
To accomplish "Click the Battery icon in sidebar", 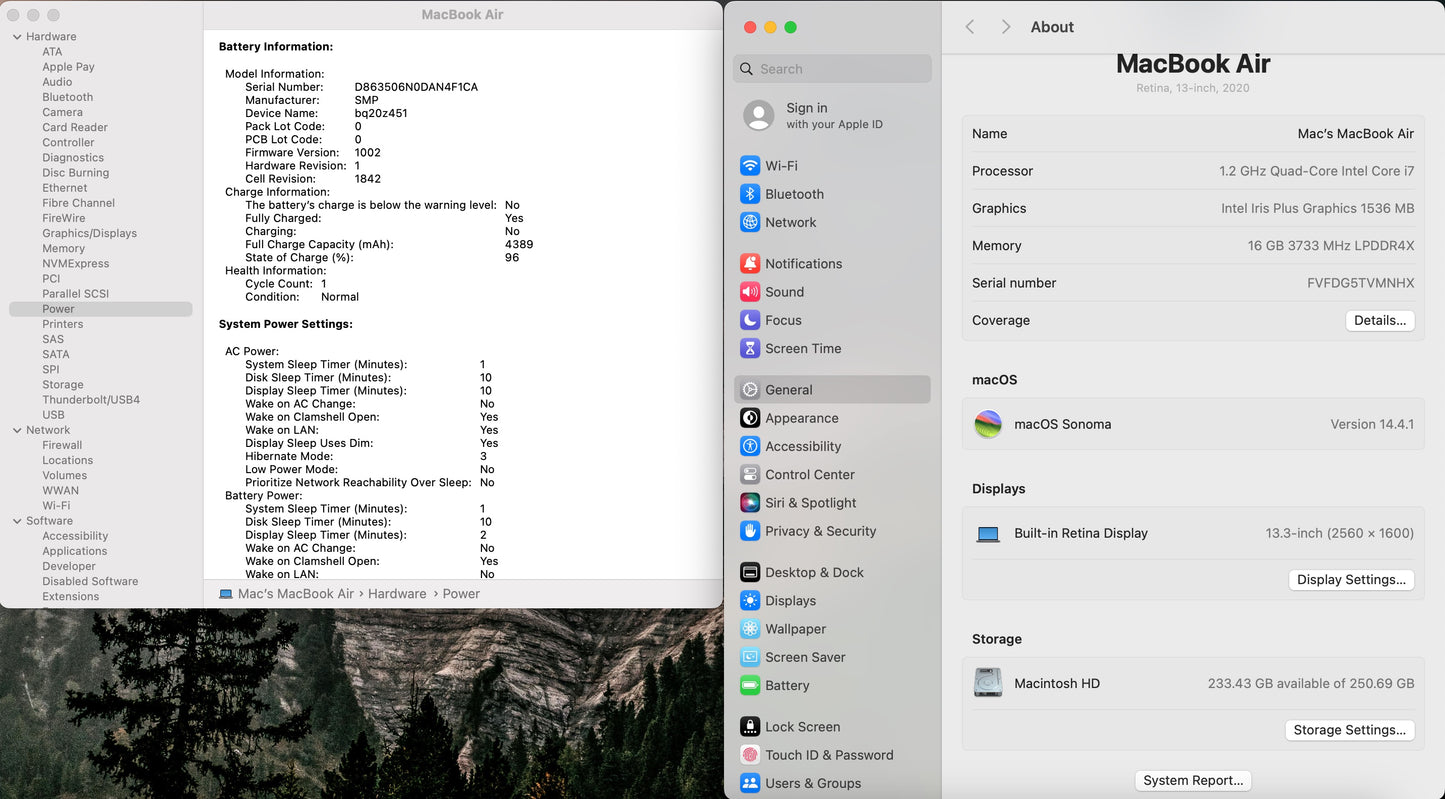I will tap(749, 686).
